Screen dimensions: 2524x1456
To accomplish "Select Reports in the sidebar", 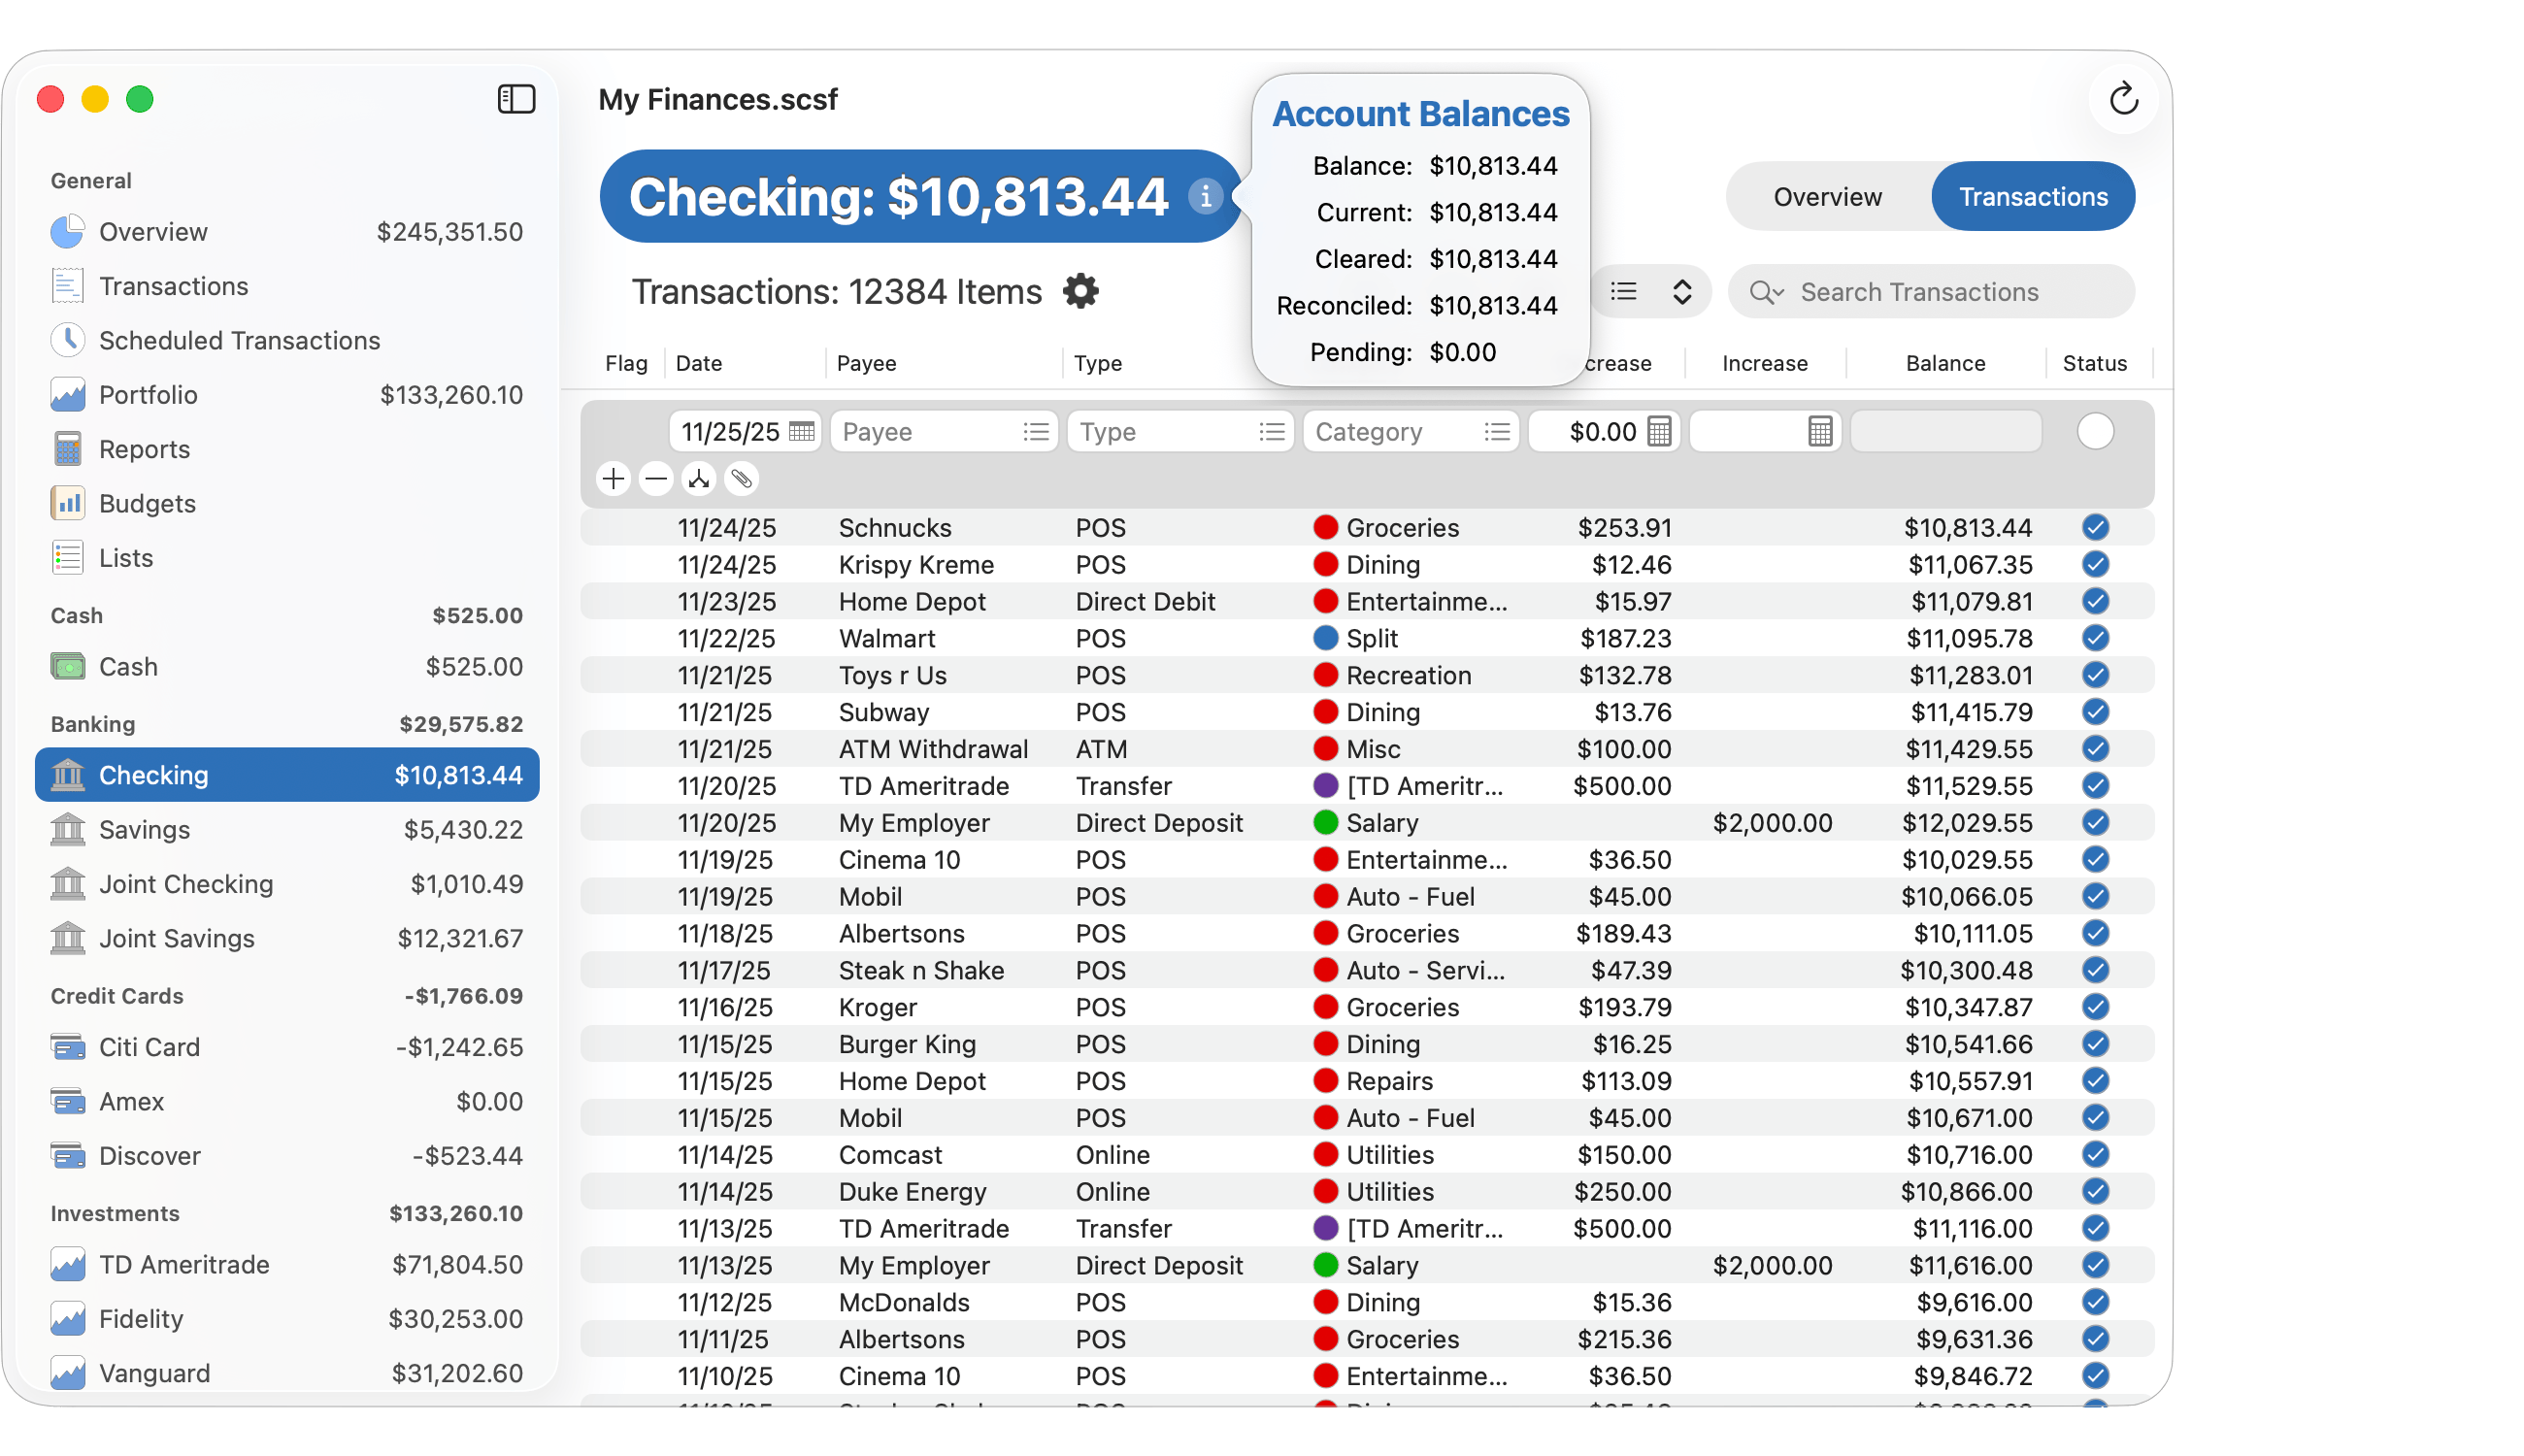I will pyautogui.click(x=143, y=449).
